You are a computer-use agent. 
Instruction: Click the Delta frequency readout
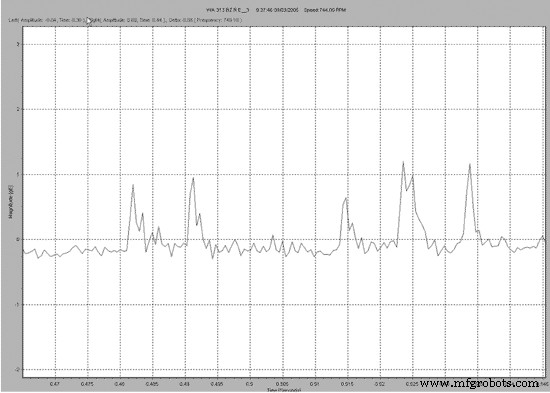click(205, 20)
